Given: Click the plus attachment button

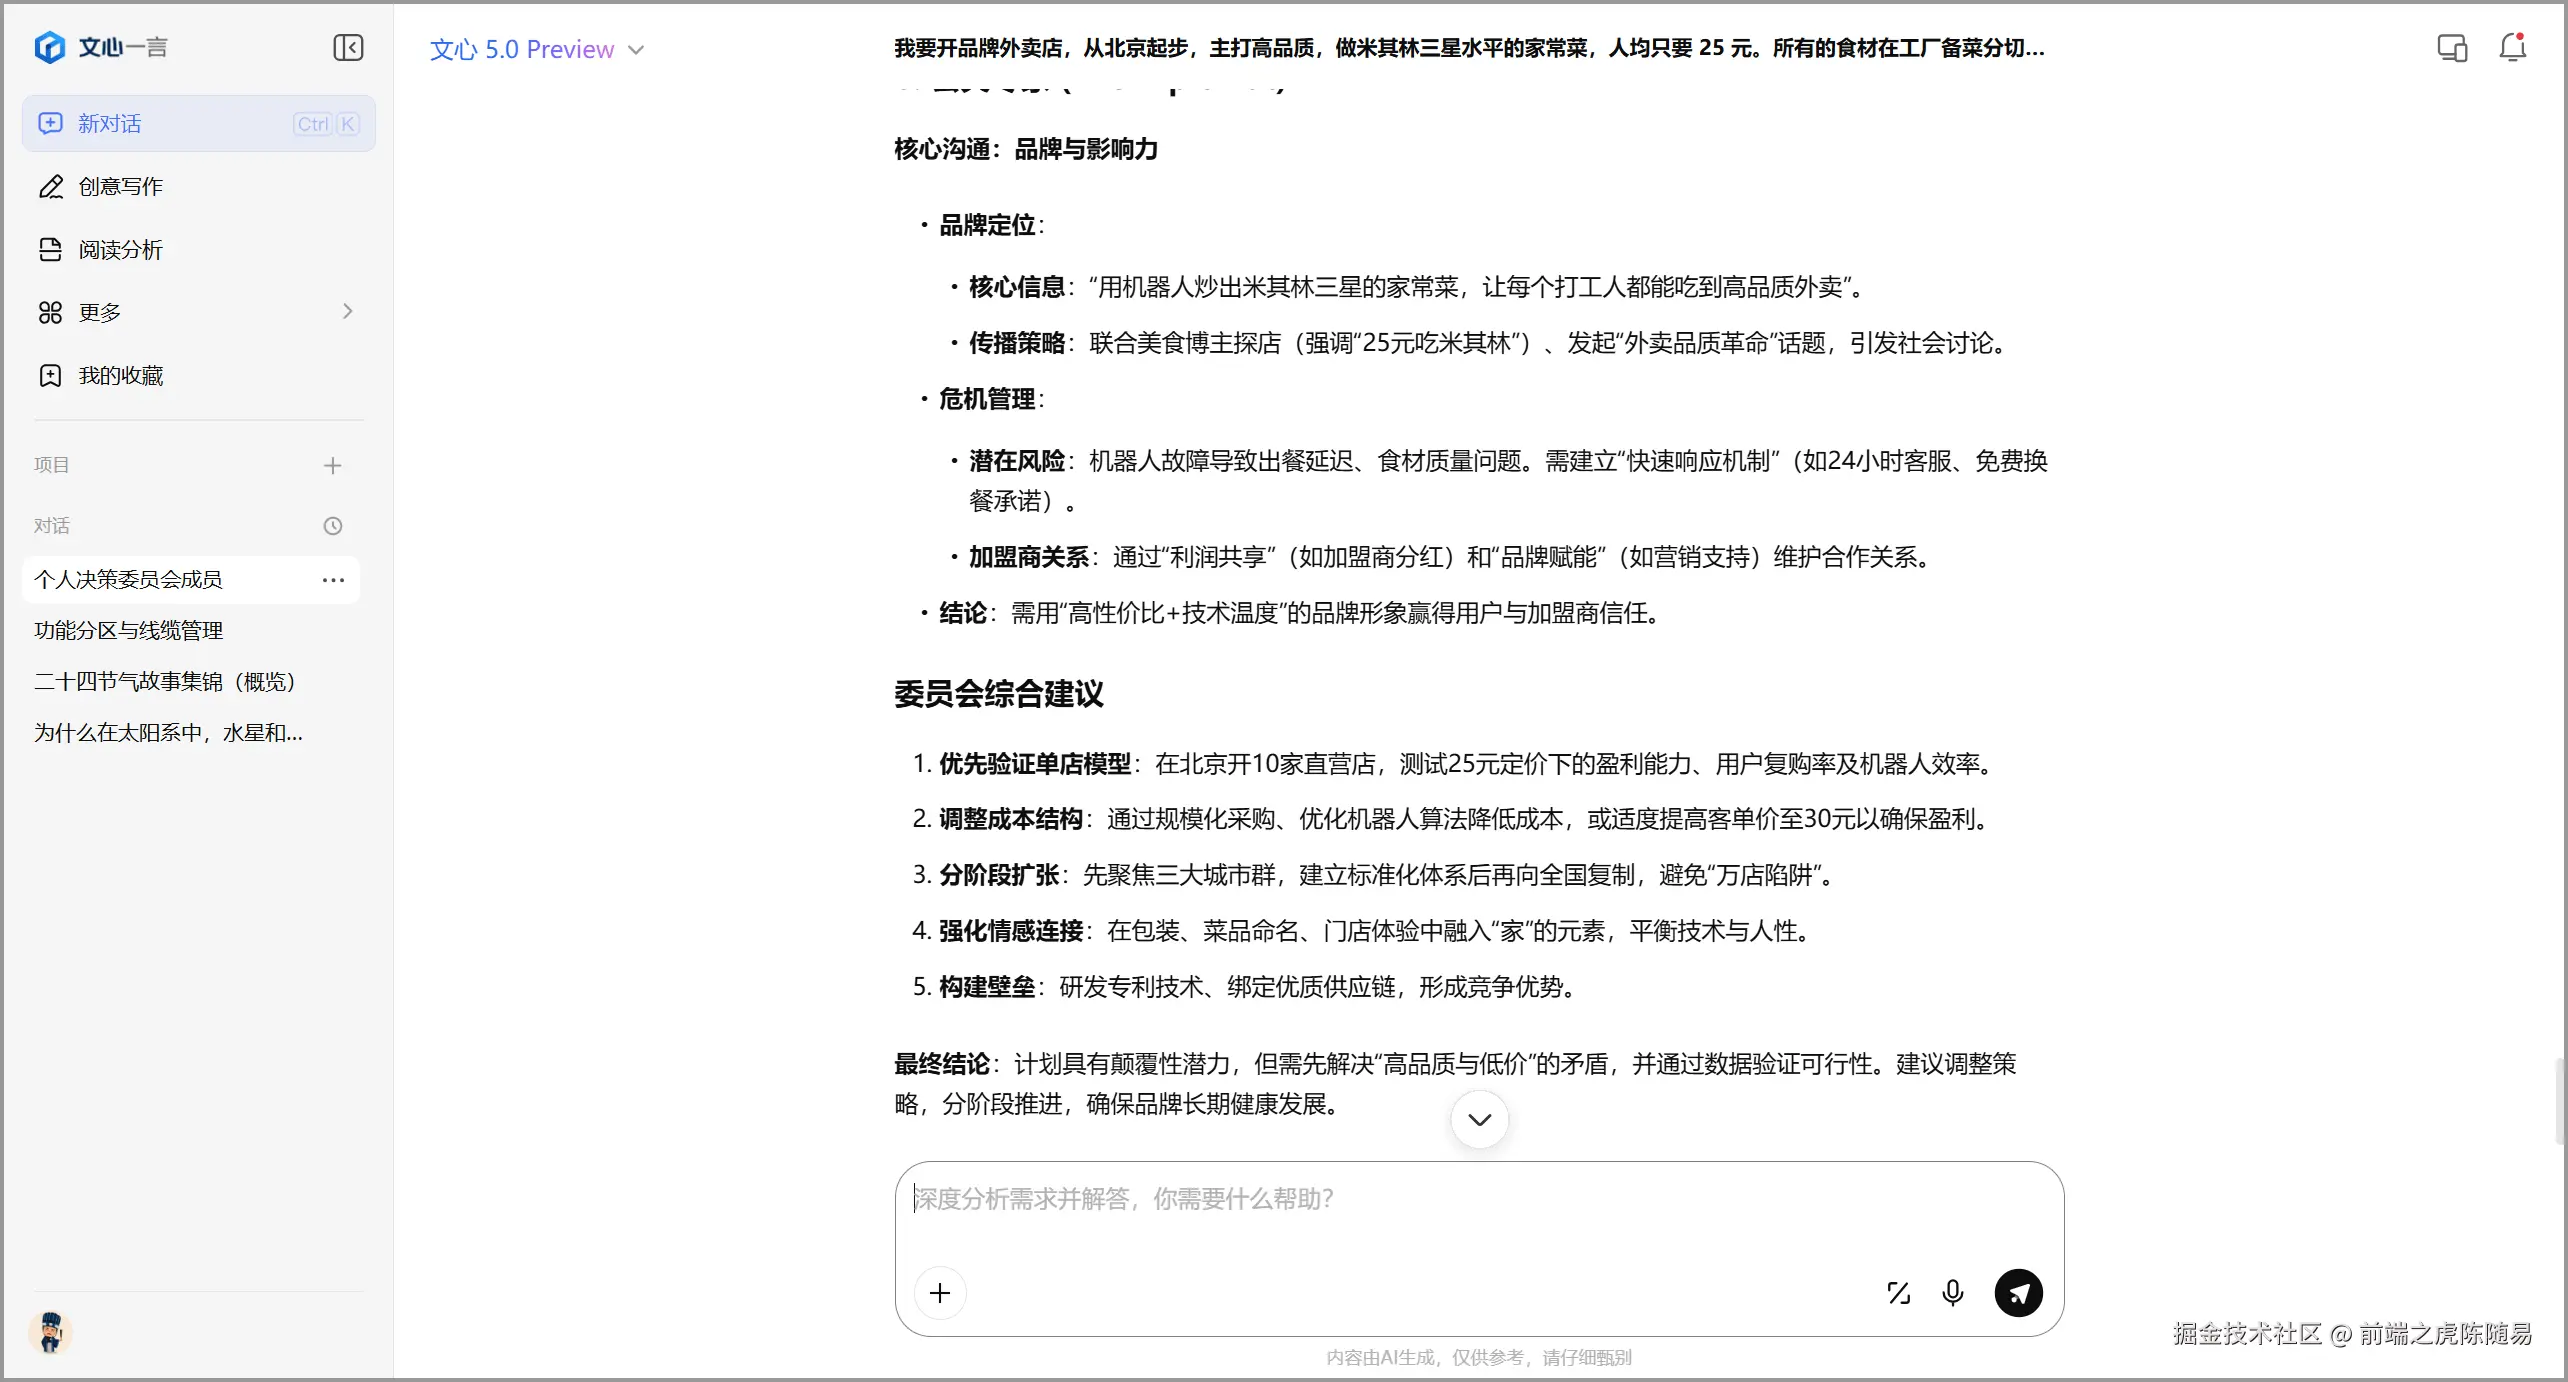Looking at the screenshot, I should pyautogui.click(x=940, y=1293).
